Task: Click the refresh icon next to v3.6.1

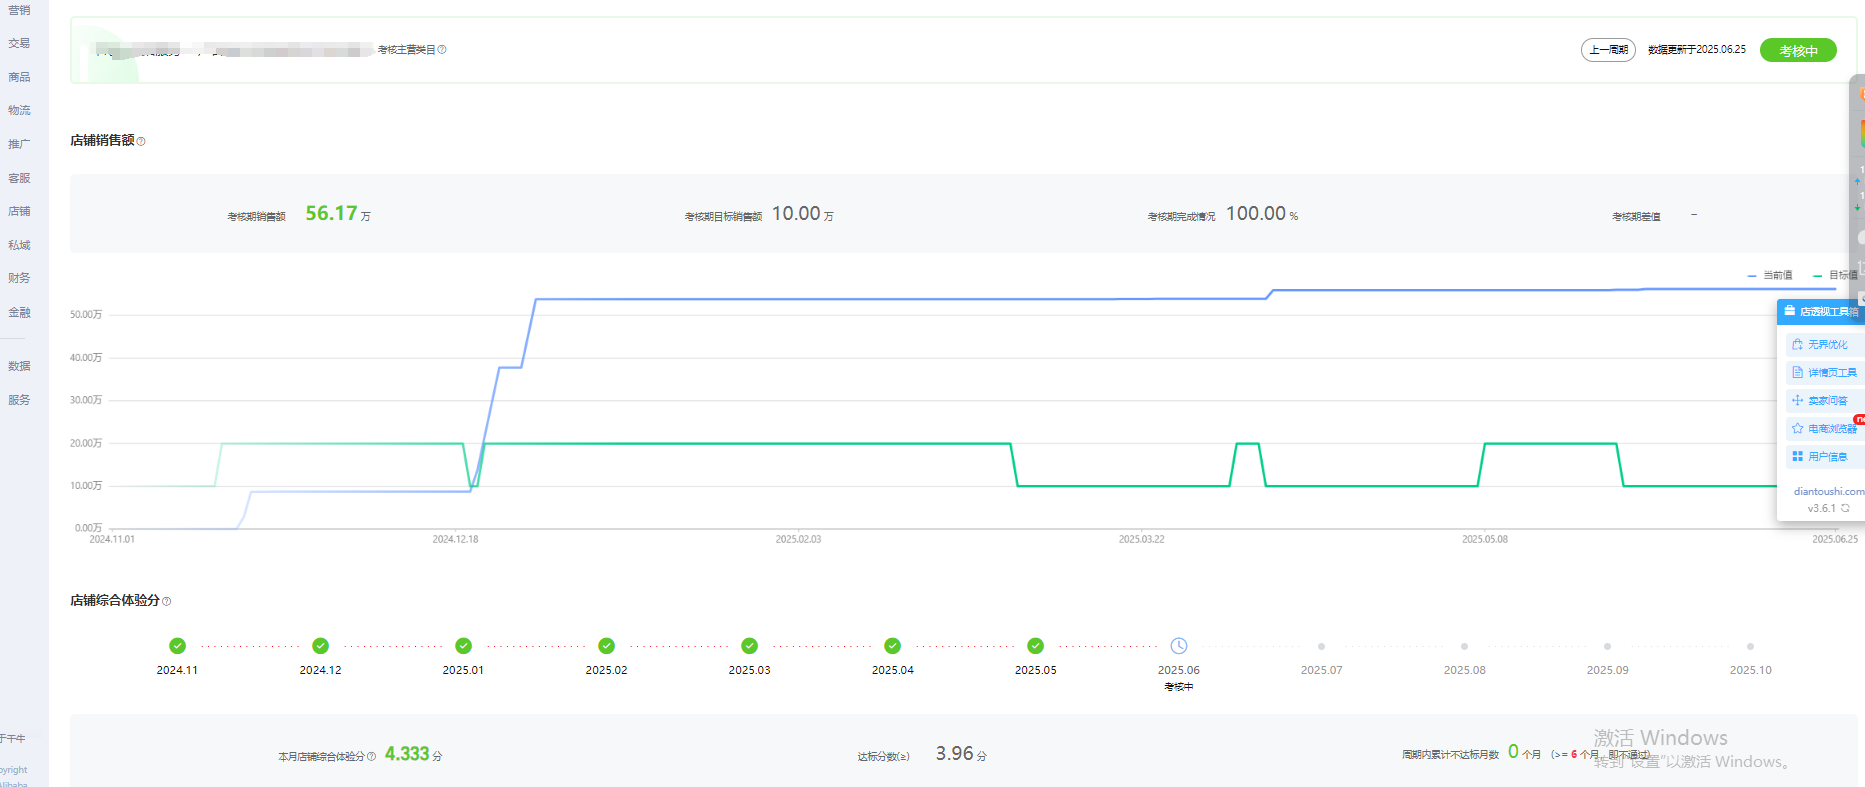Action: click(1845, 508)
